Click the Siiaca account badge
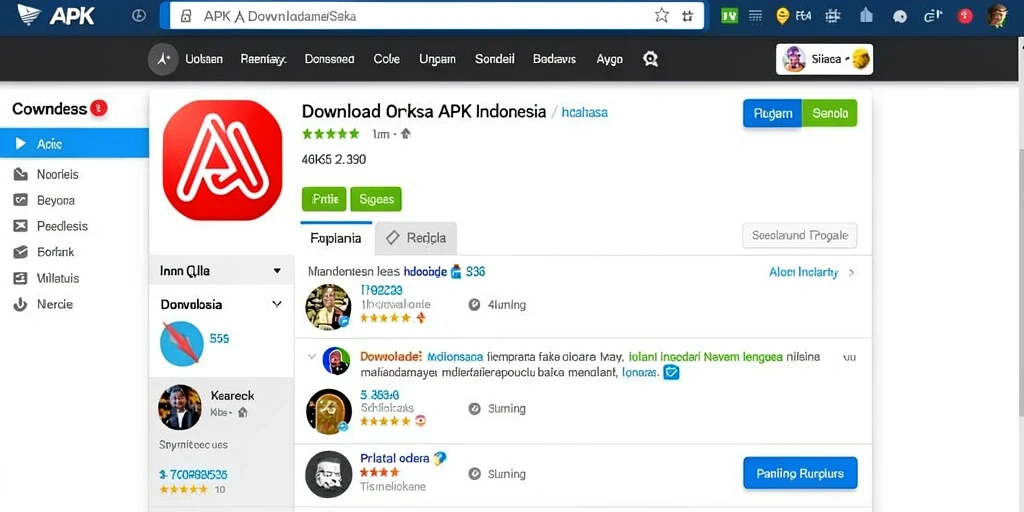The image size is (1024, 512). click(825, 59)
